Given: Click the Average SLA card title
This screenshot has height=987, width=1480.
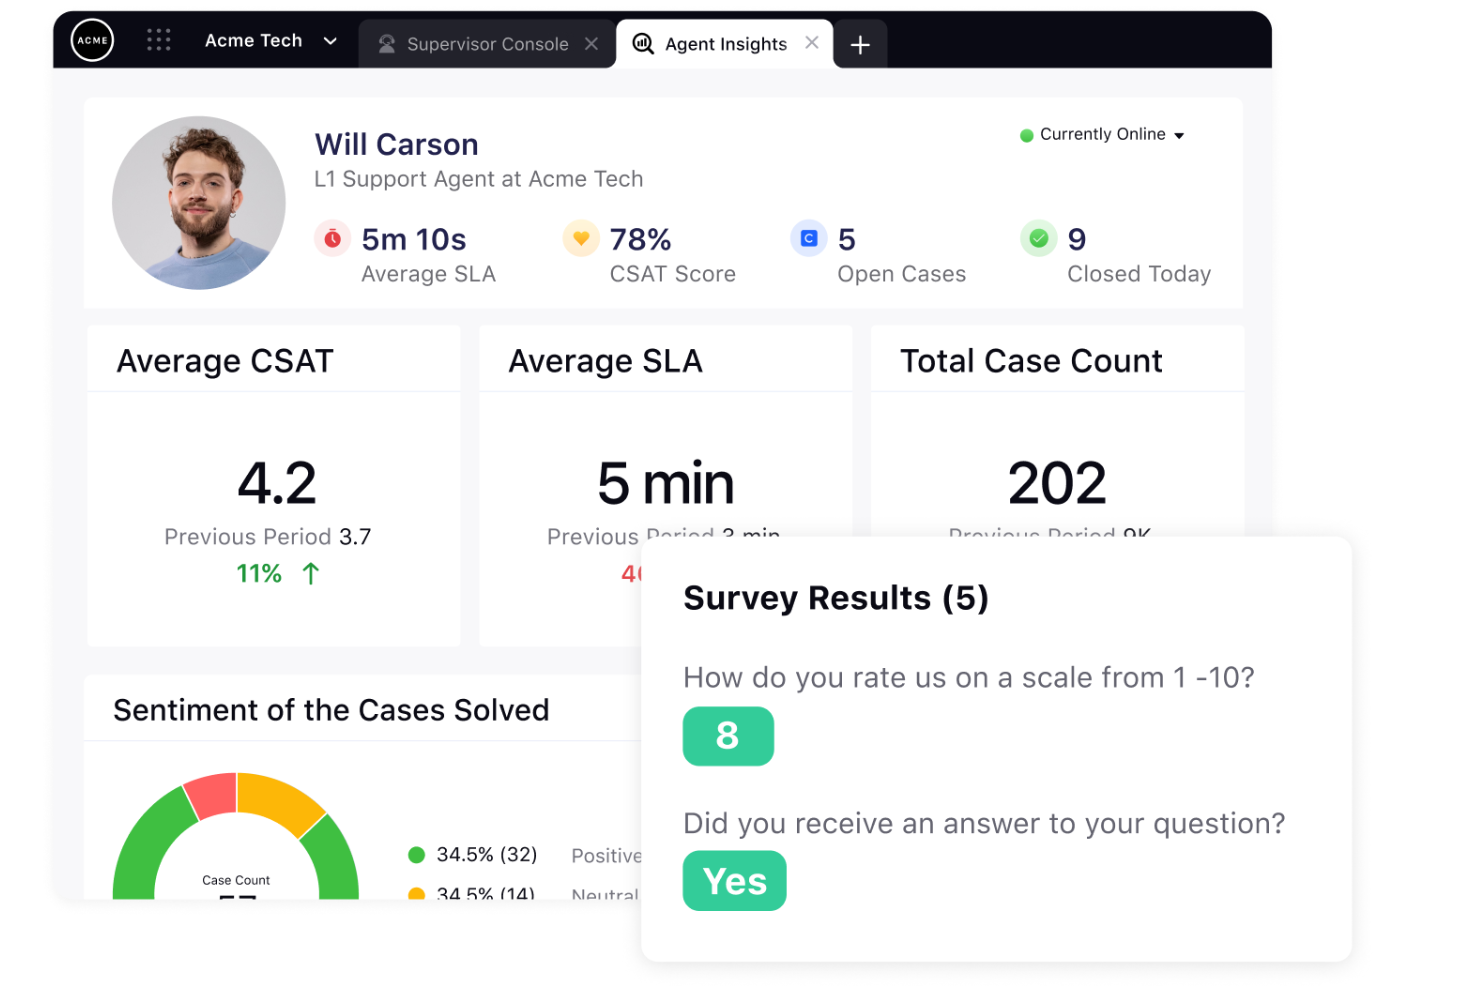Looking at the screenshot, I should (x=606, y=361).
